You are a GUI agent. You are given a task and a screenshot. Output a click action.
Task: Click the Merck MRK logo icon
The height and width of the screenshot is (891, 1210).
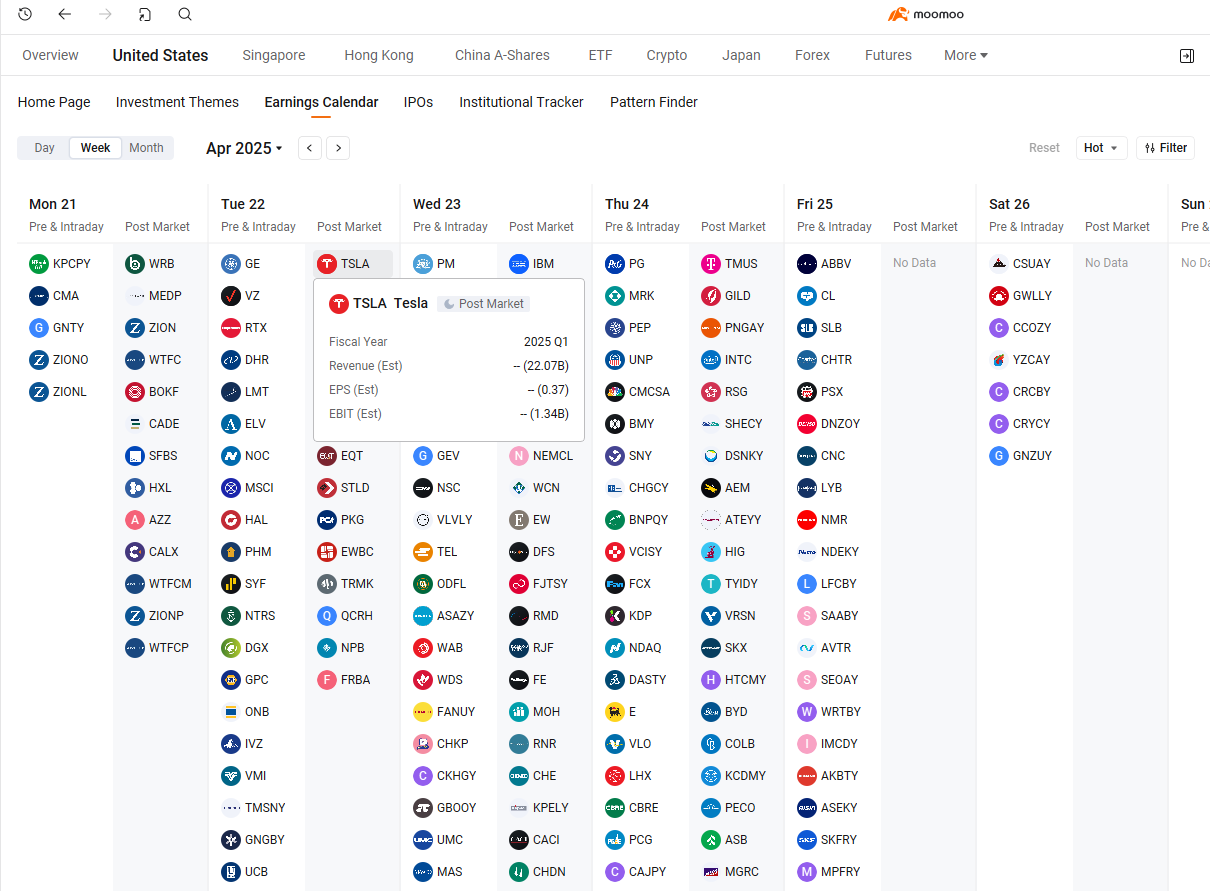click(x=615, y=296)
